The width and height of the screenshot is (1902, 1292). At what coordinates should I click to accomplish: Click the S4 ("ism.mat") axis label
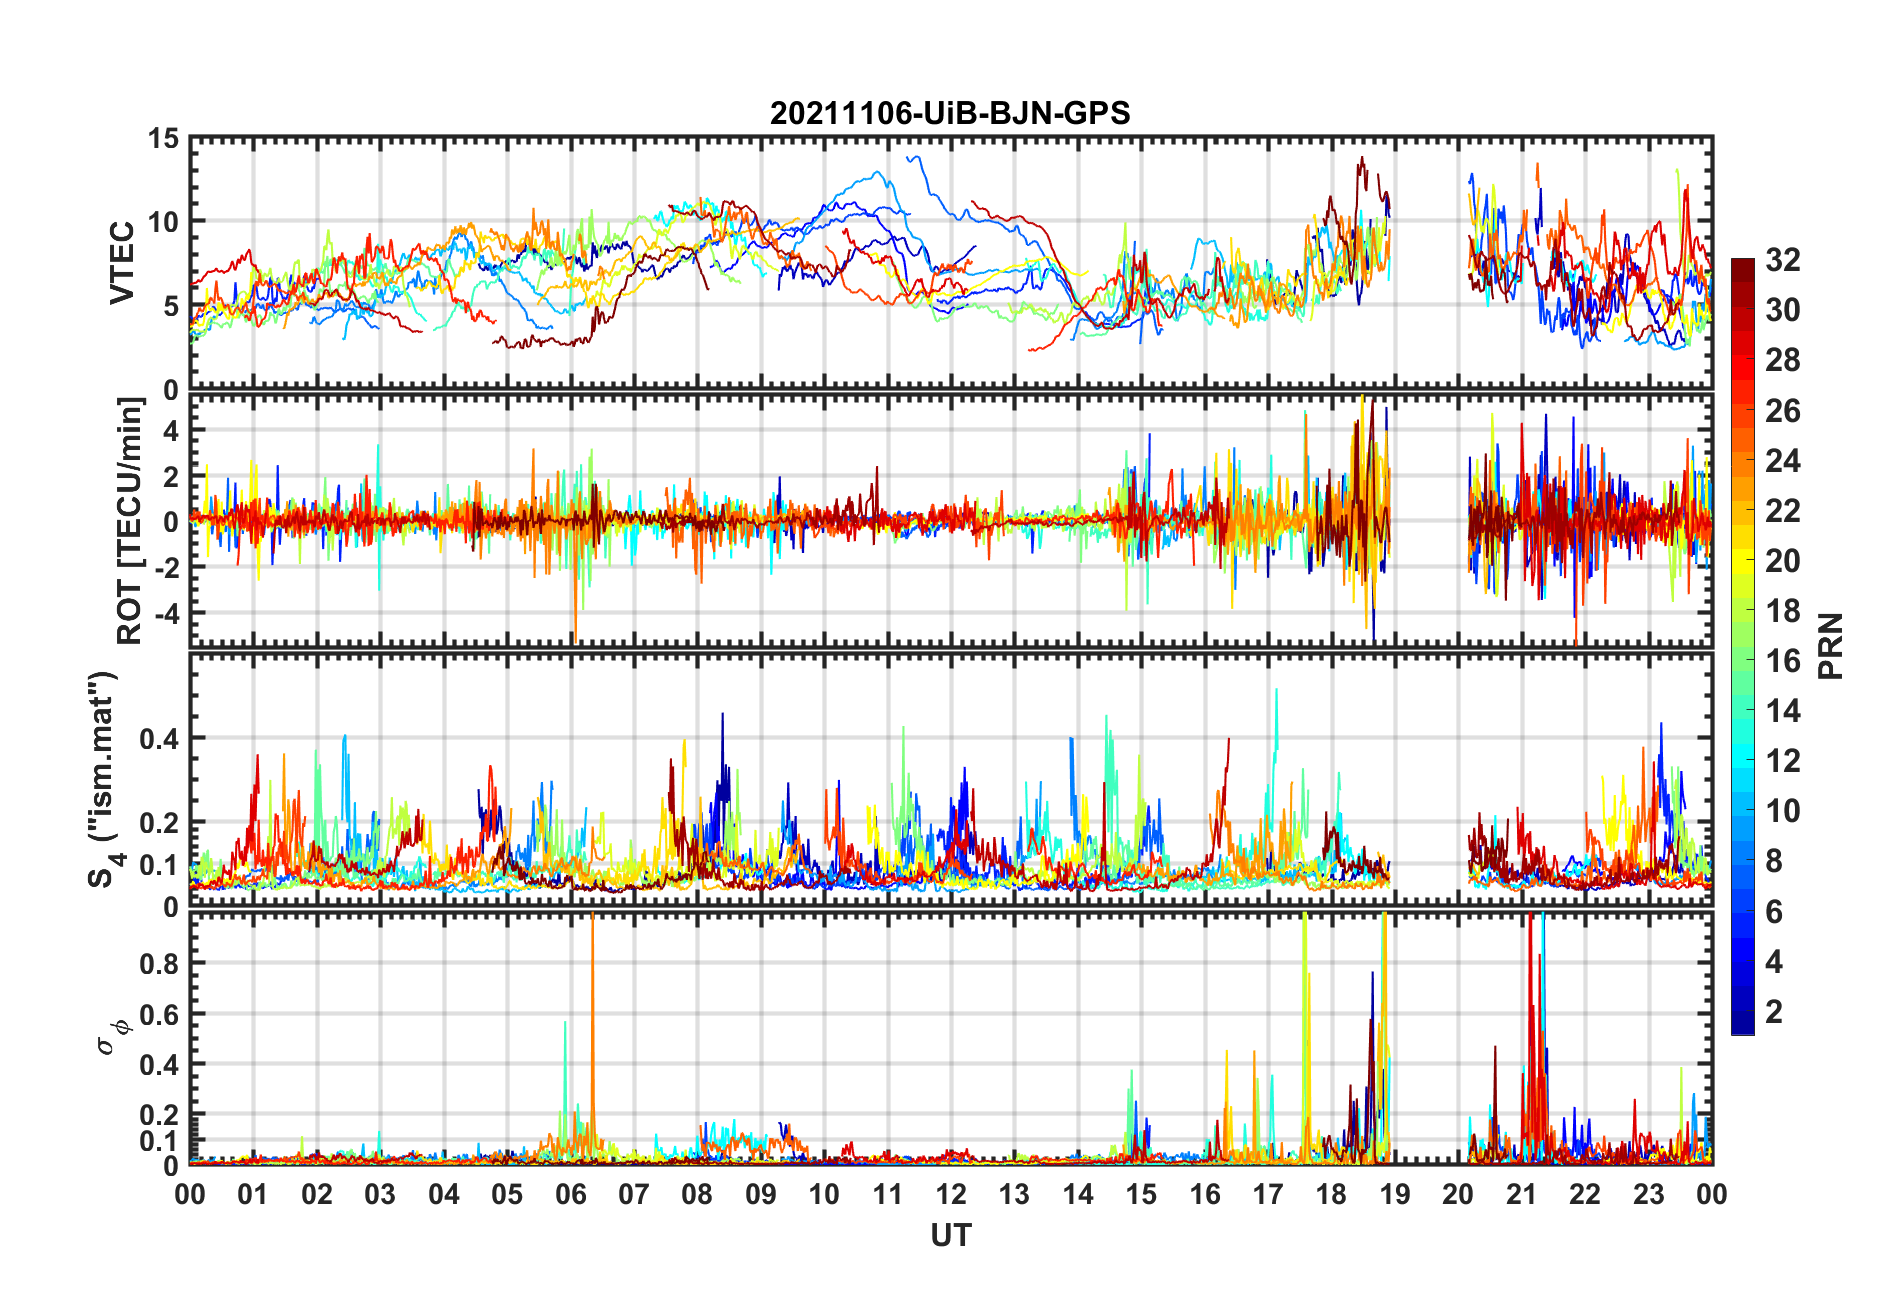103,779
